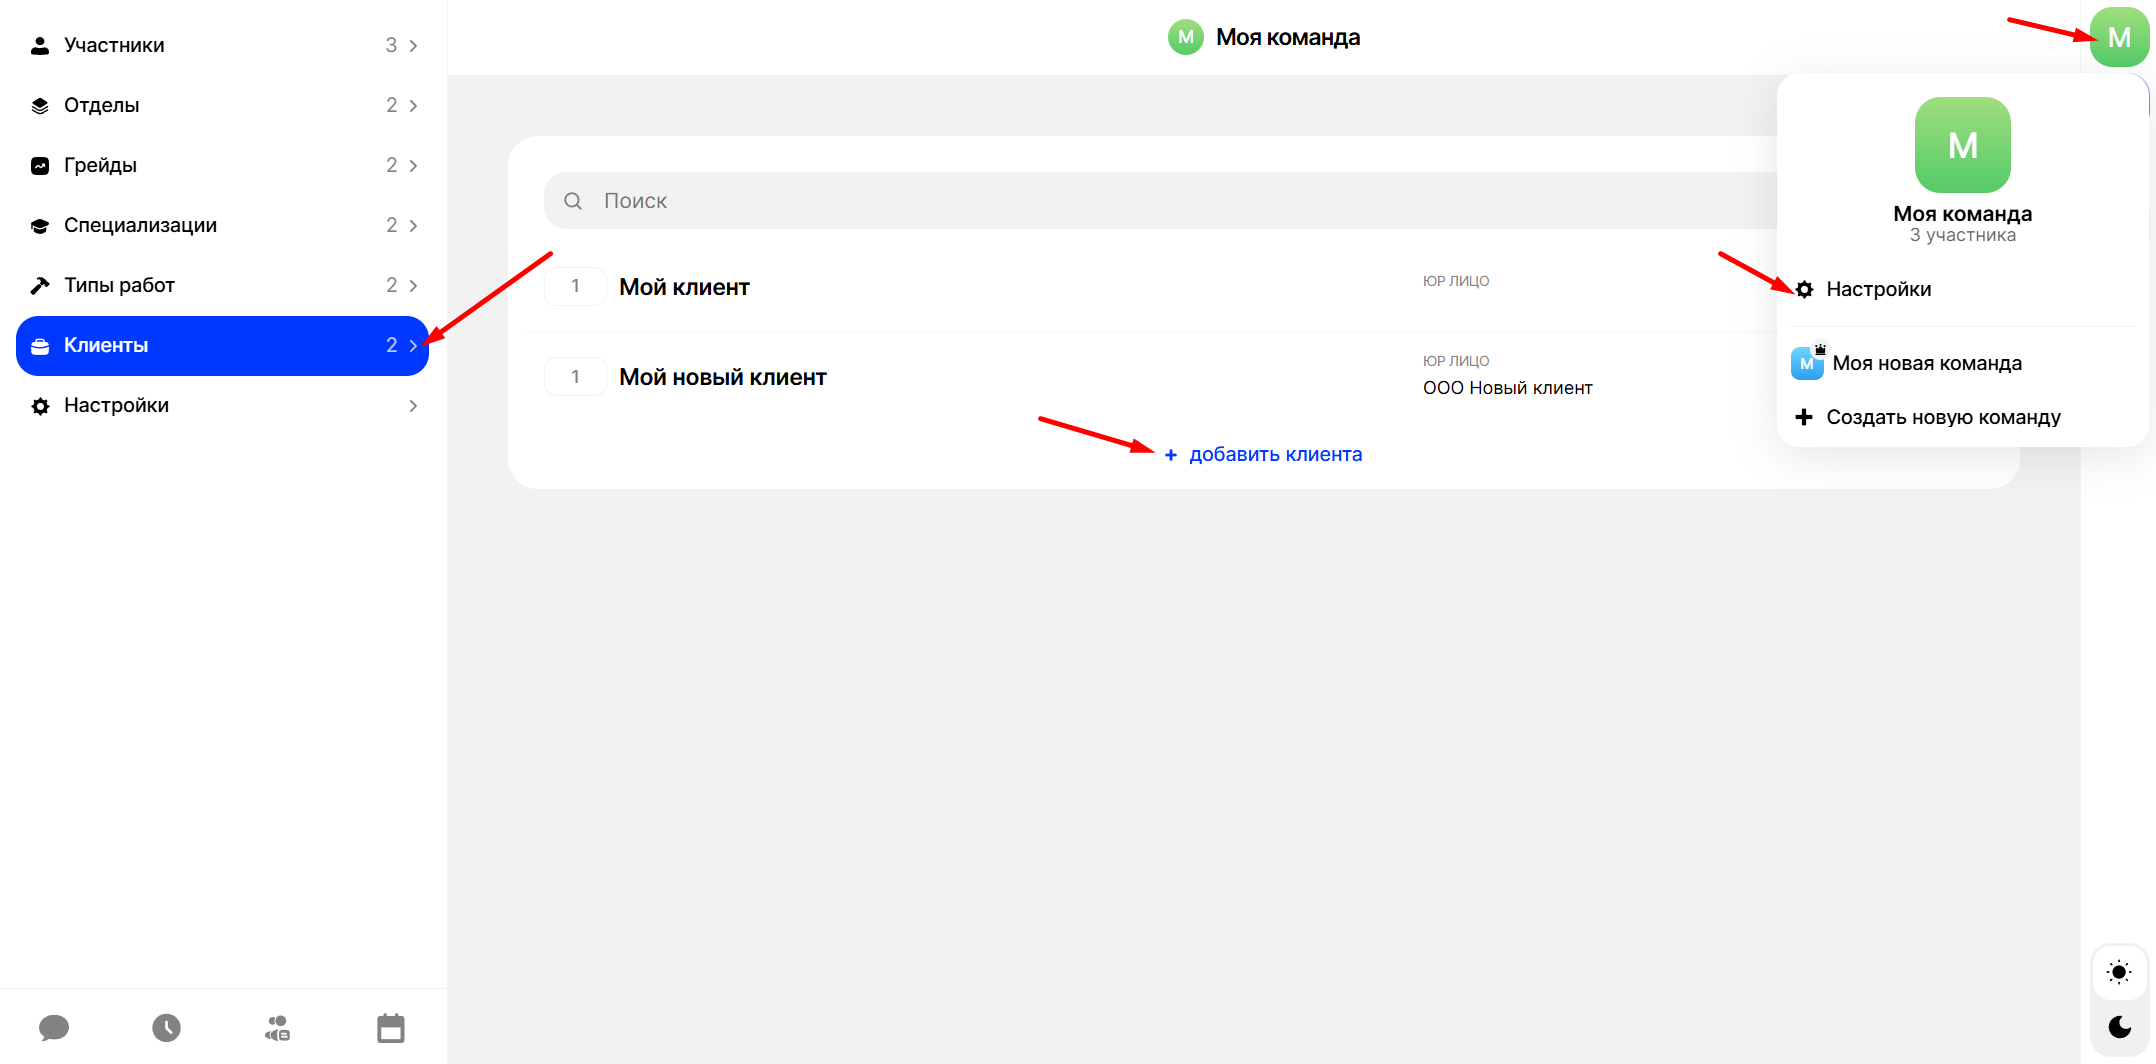Expand Участники with its chevron arrow
Viewport: 2156px width, 1064px height.
click(x=413, y=46)
